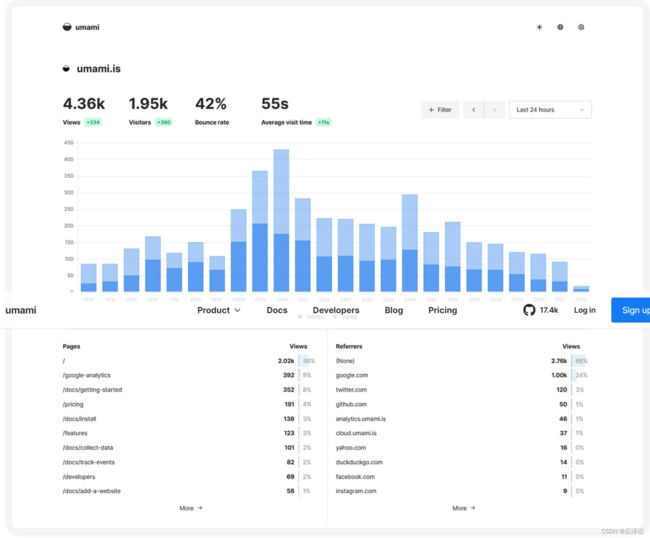Image resolution: width=650 pixels, height=538 pixels.
Task: Click the 42% Bounce rate metric
Action: point(212,111)
